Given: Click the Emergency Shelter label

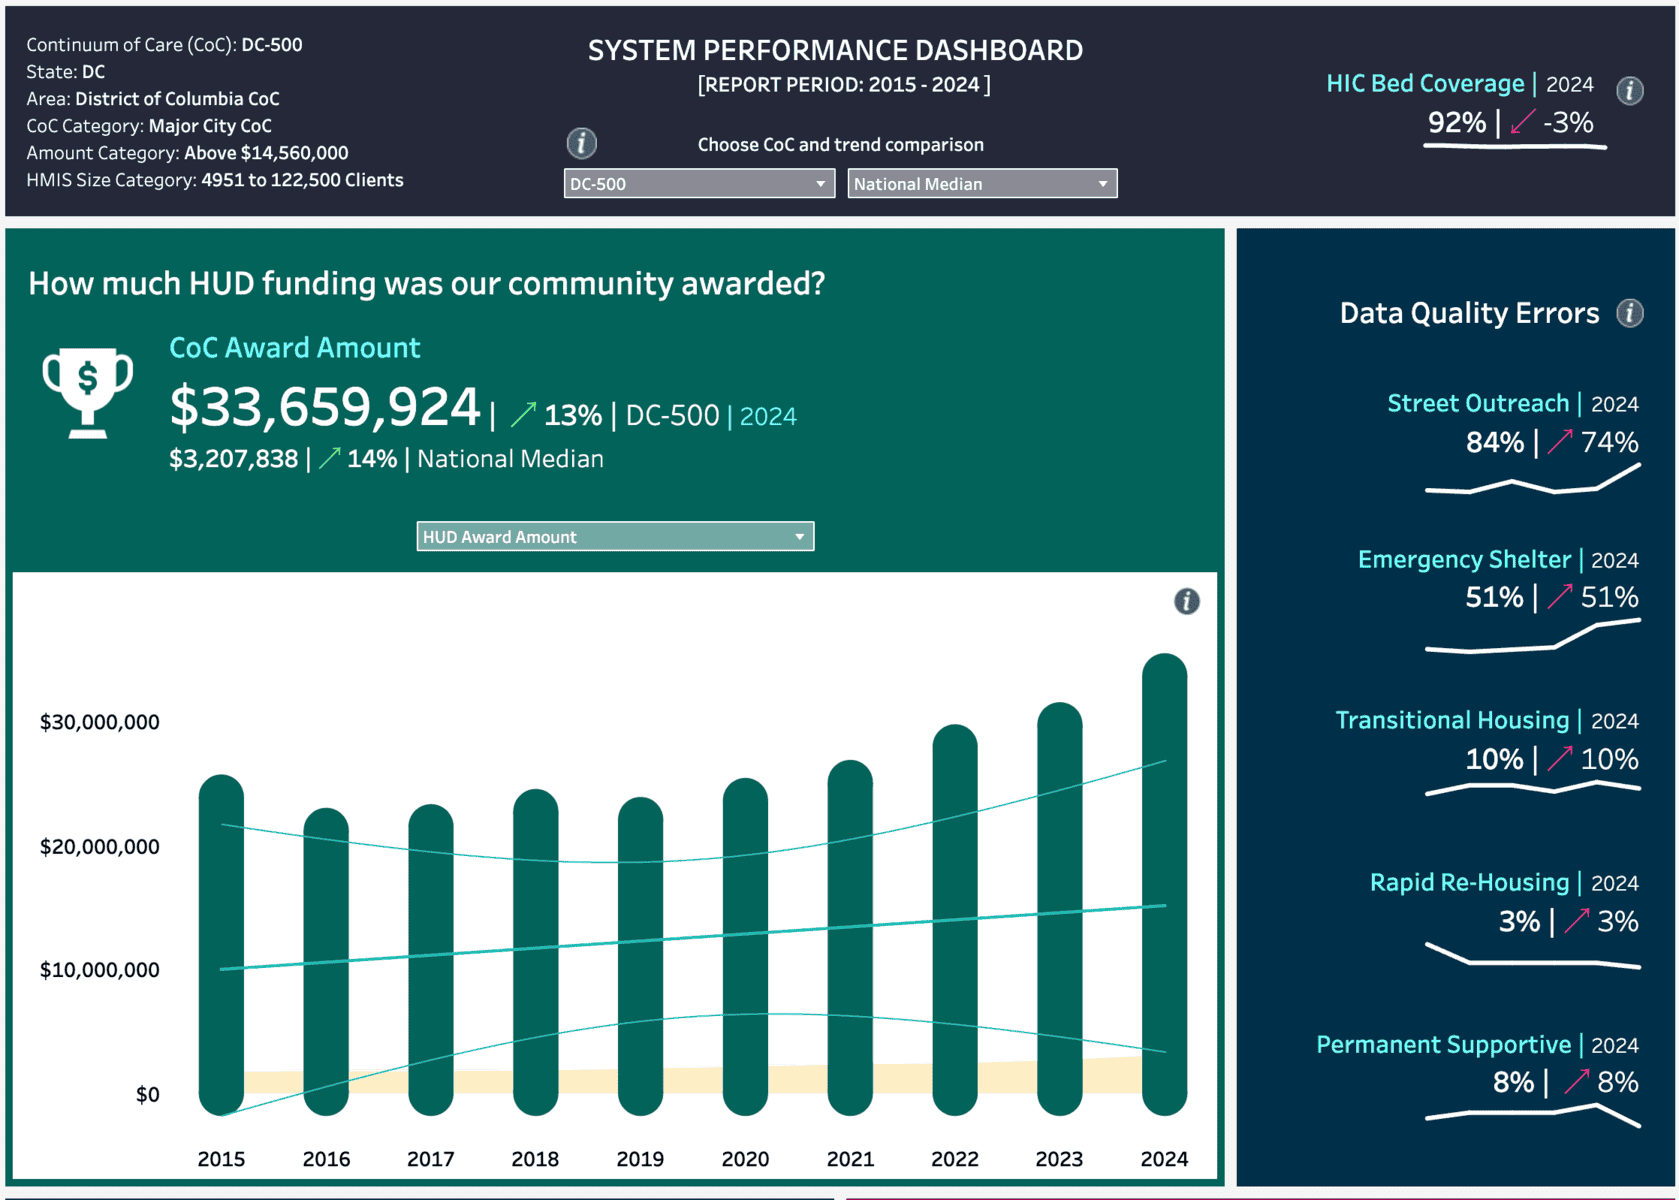Looking at the screenshot, I should pos(1464,559).
